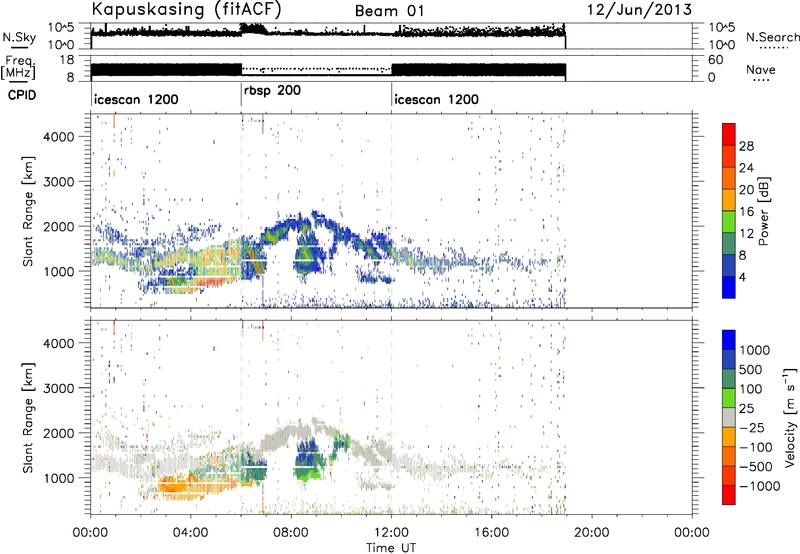Pick the gray -25 to 25 velocity swatch
Image resolution: width=800 pixels, height=554 pixels.
point(729,417)
